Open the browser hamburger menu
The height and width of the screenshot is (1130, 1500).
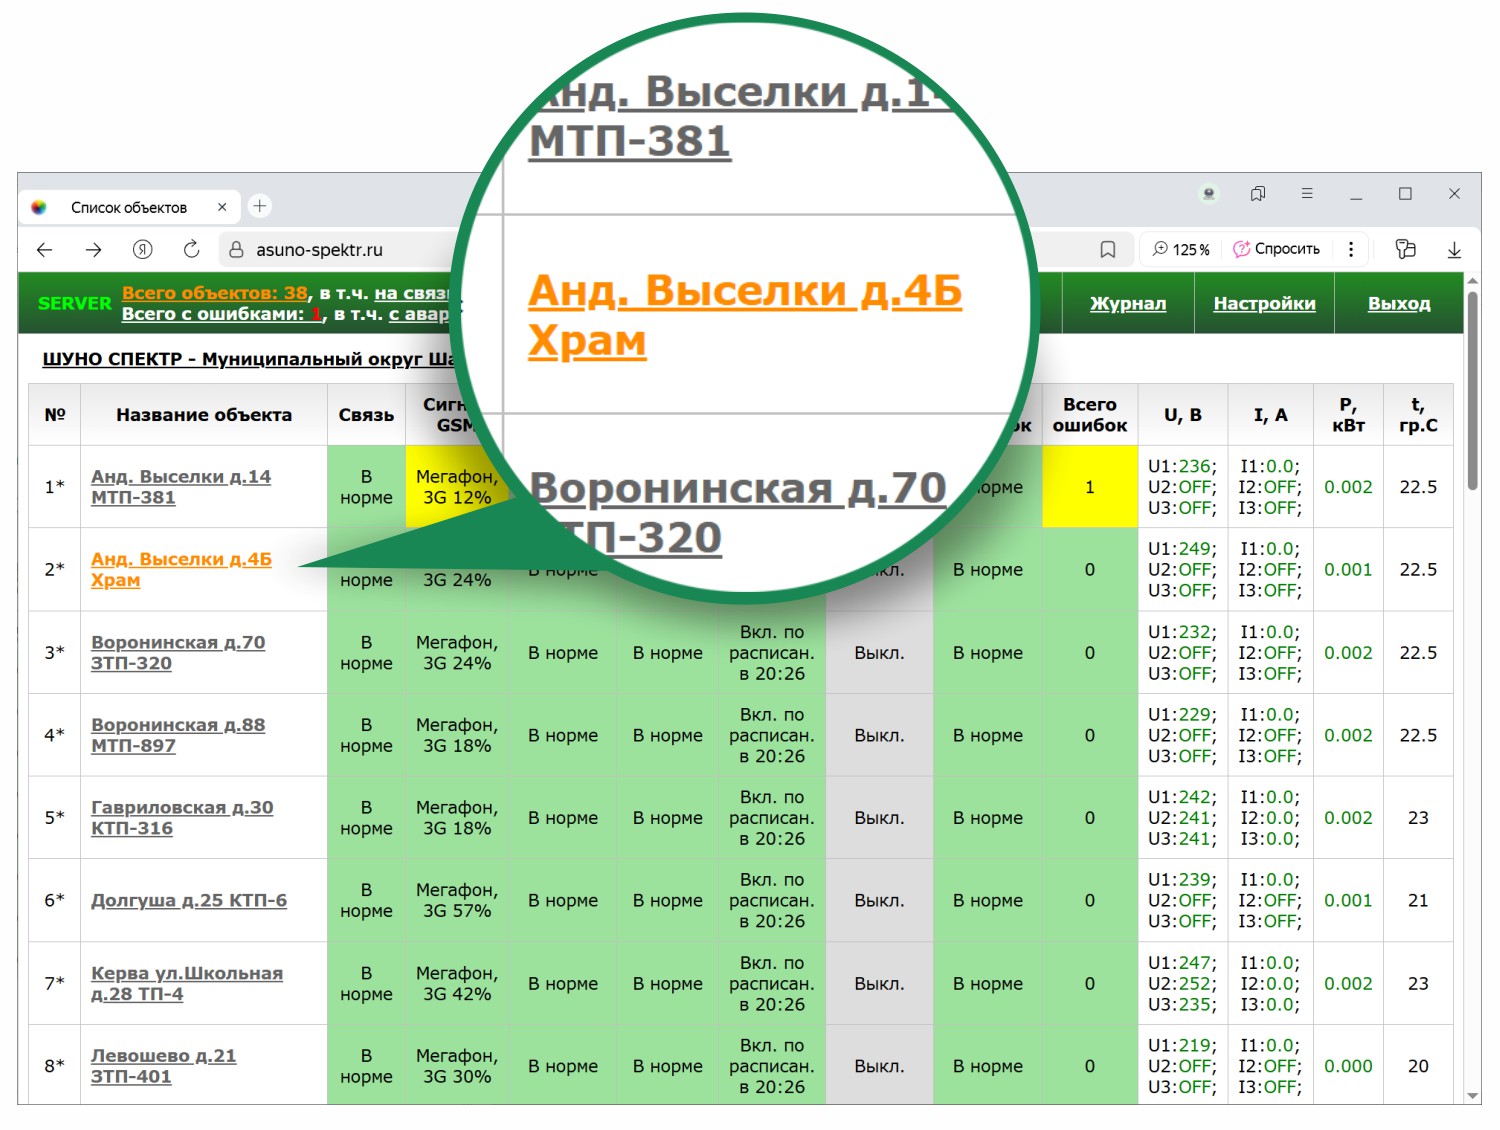1306,194
